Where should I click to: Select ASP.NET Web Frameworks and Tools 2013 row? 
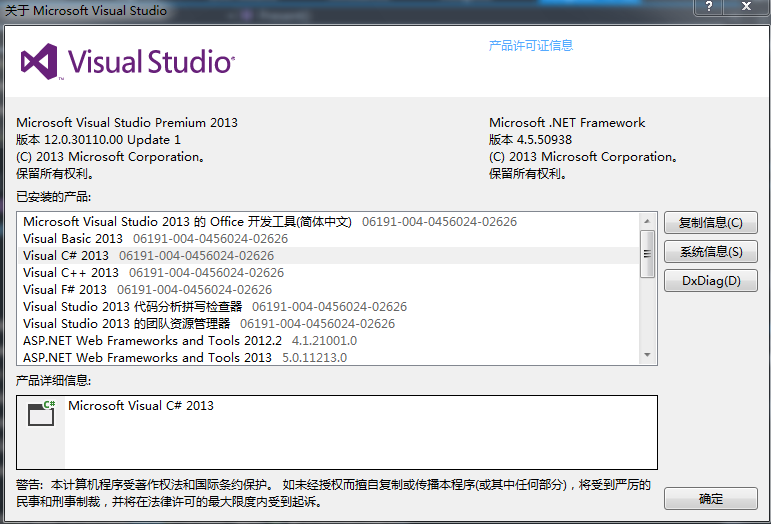click(x=328, y=357)
